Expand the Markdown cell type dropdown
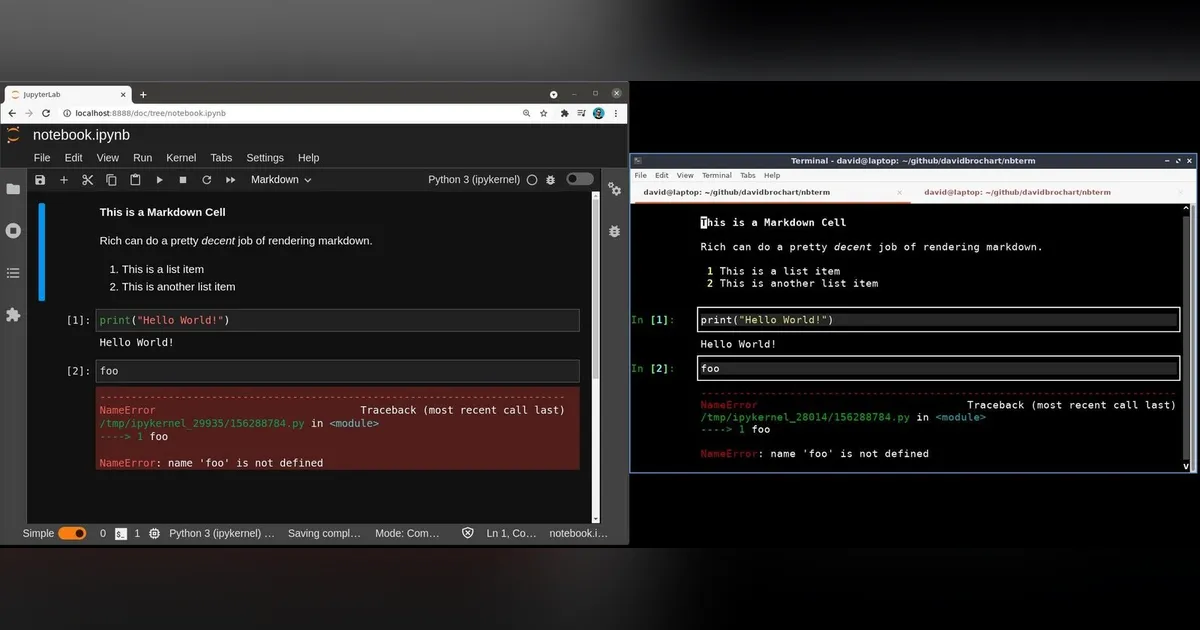 [x=281, y=180]
